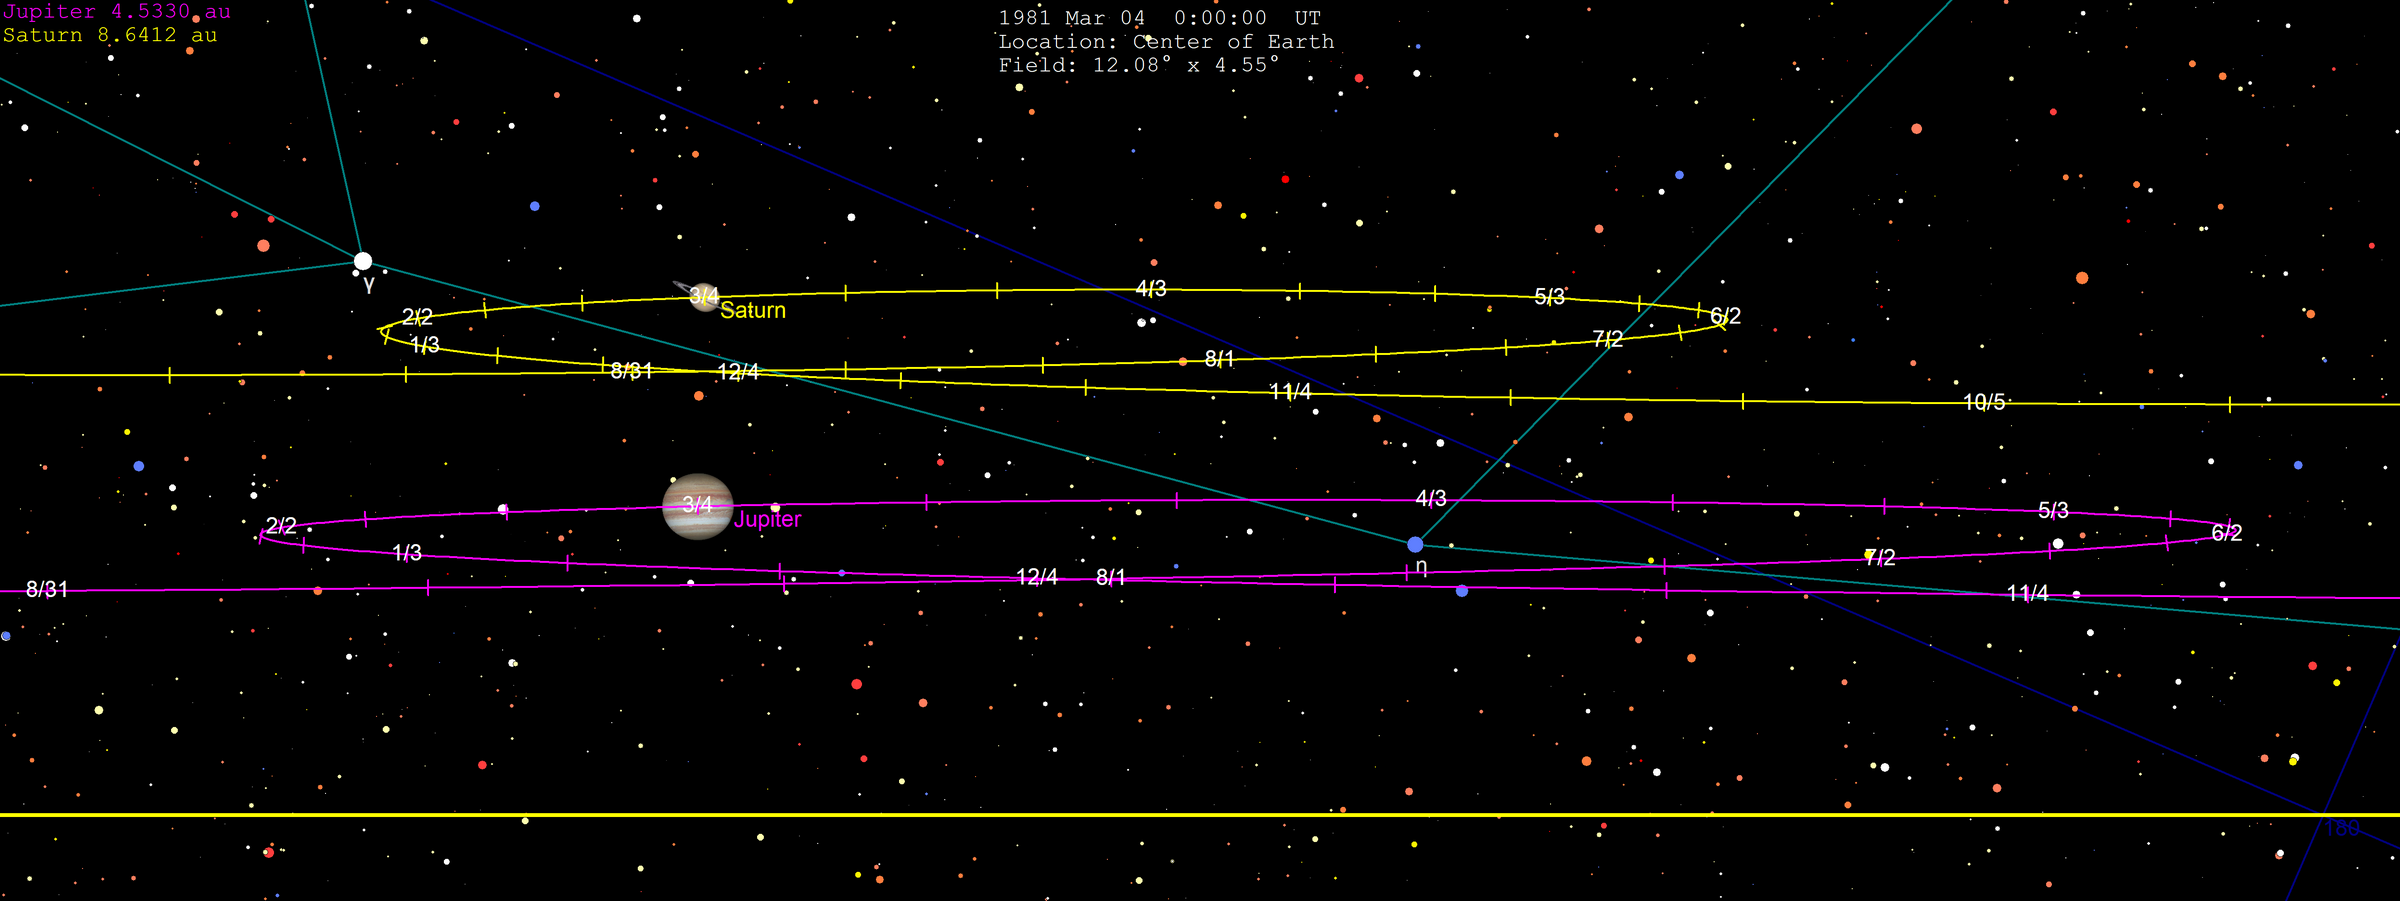The width and height of the screenshot is (2400, 901).
Task: Click the Jupiter planet disc
Action: pos(697,506)
